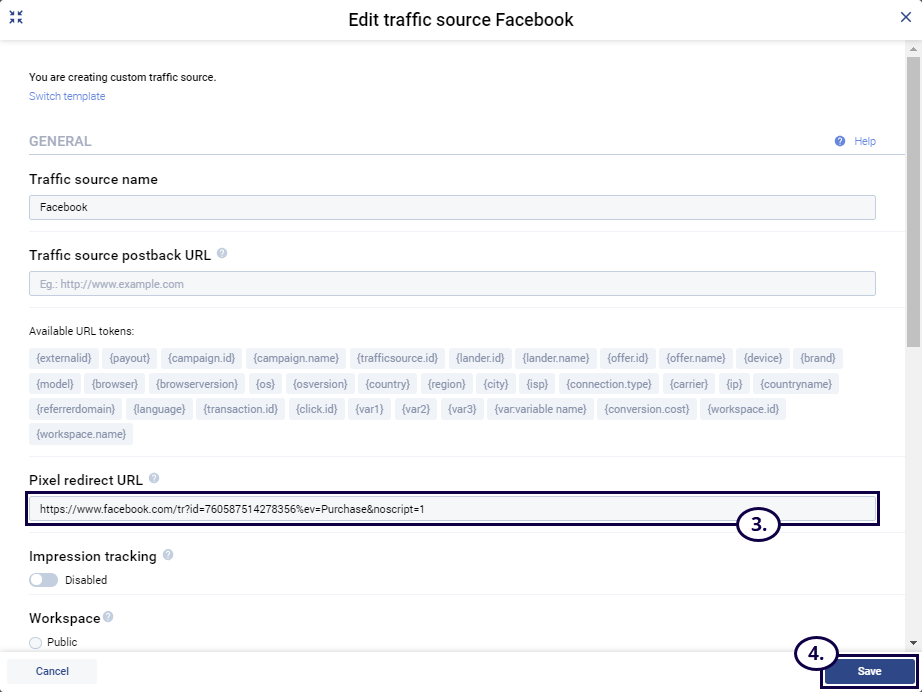Click the scrollbar down arrow
Viewport: 922px width, 692px height.
(x=913, y=642)
